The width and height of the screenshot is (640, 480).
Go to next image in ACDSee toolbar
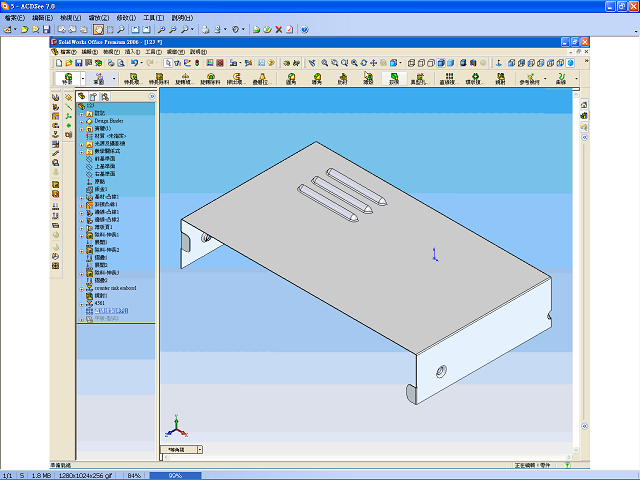pyautogui.click(x=146, y=29)
